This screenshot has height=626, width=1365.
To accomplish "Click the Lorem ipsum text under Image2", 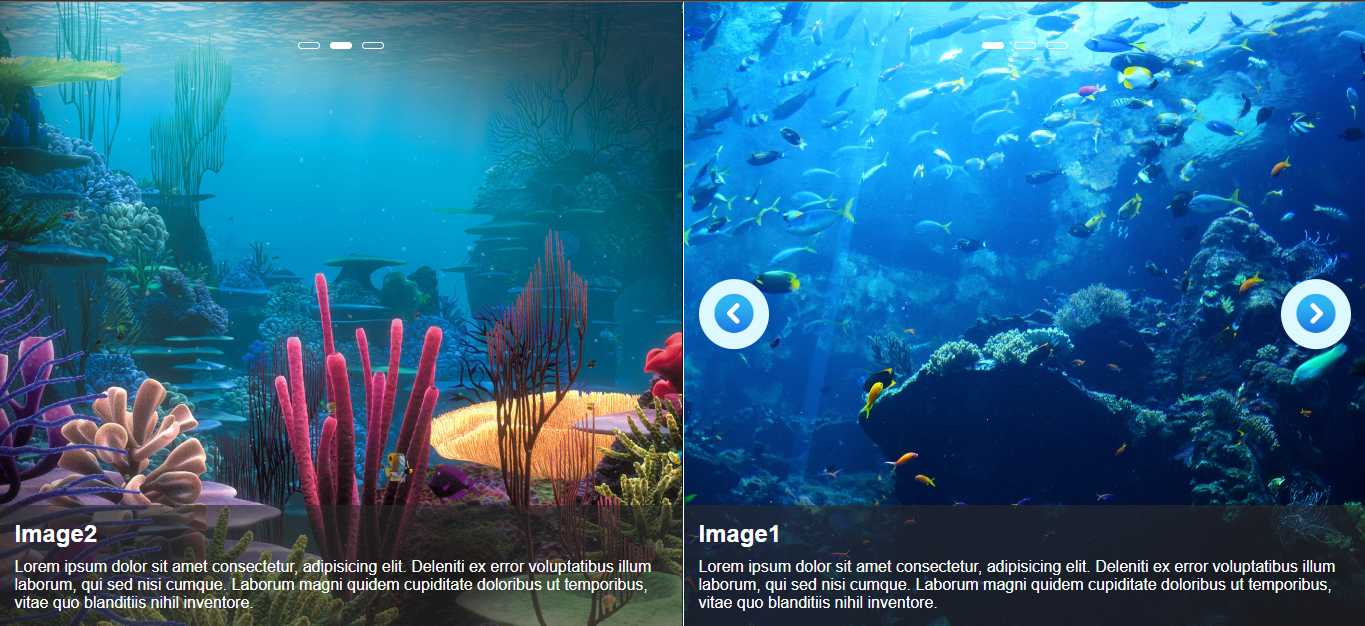I will pyautogui.click(x=333, y=585).
